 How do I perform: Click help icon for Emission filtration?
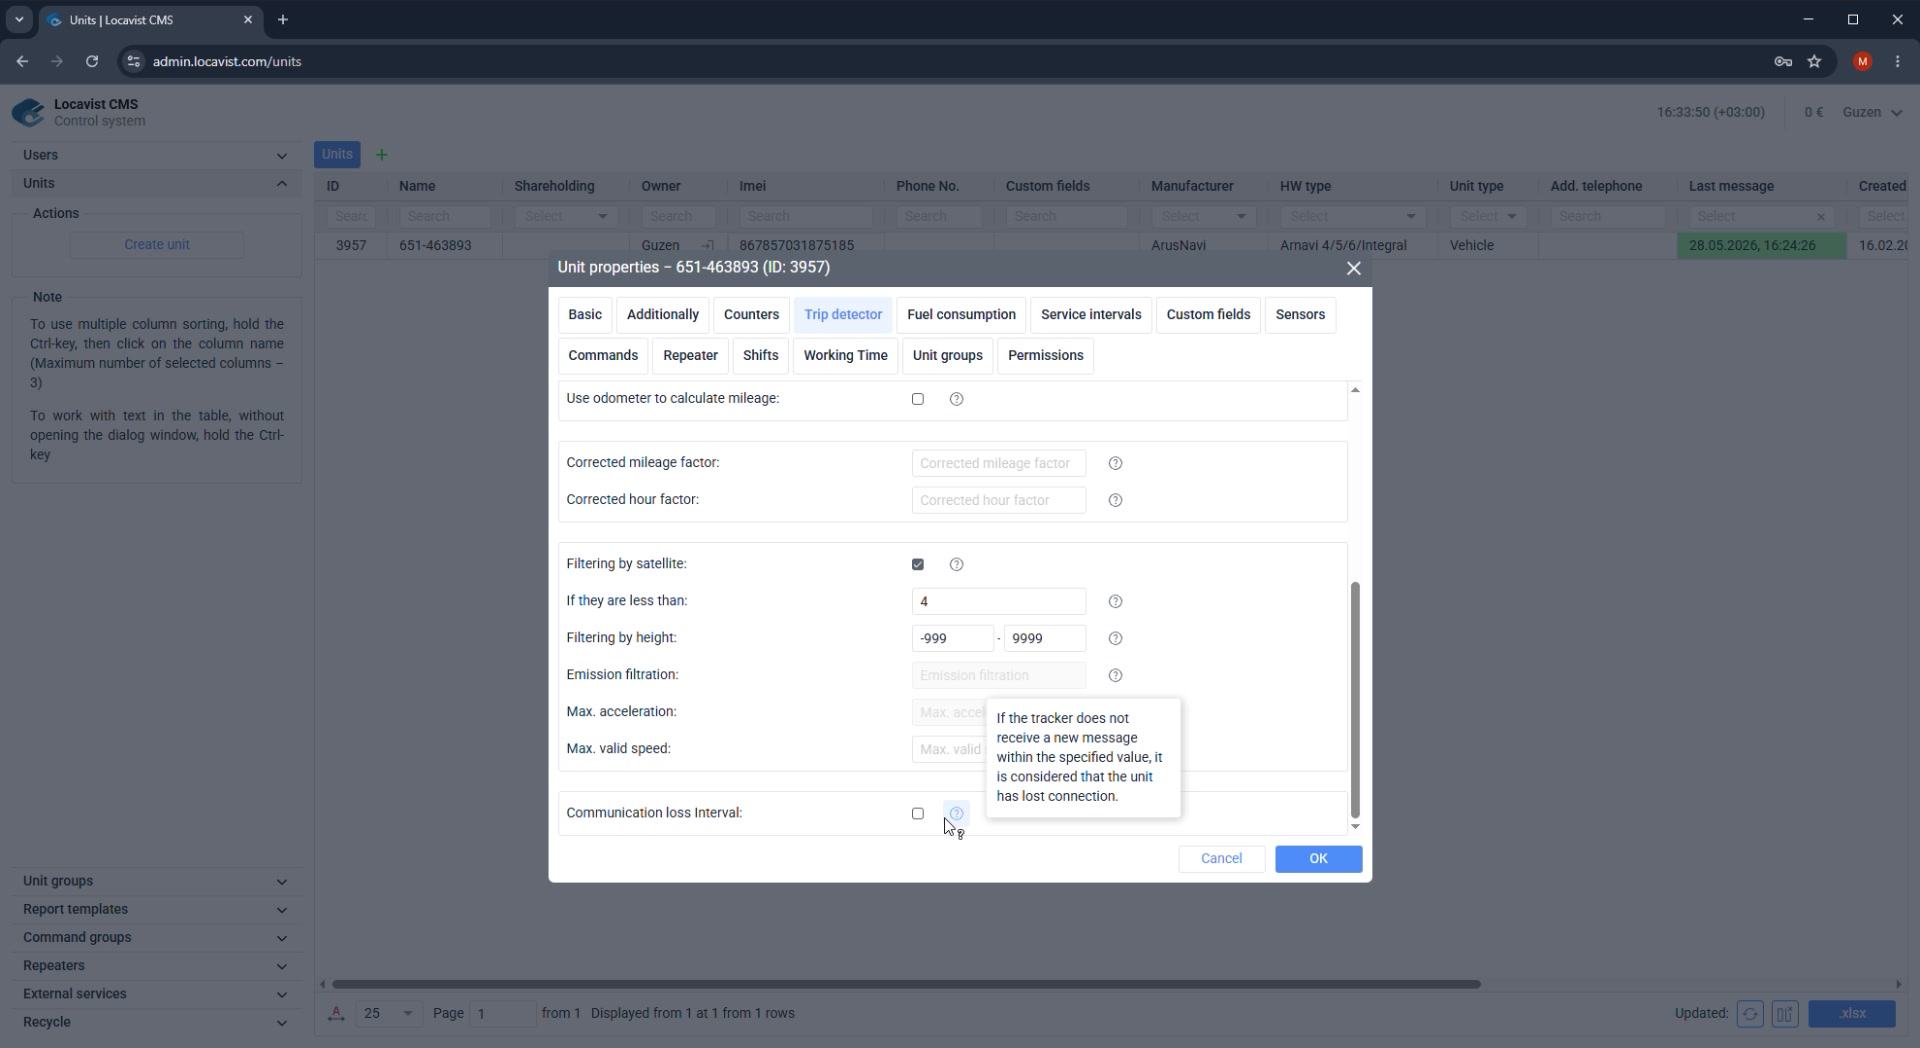[x=1115, y=675]
